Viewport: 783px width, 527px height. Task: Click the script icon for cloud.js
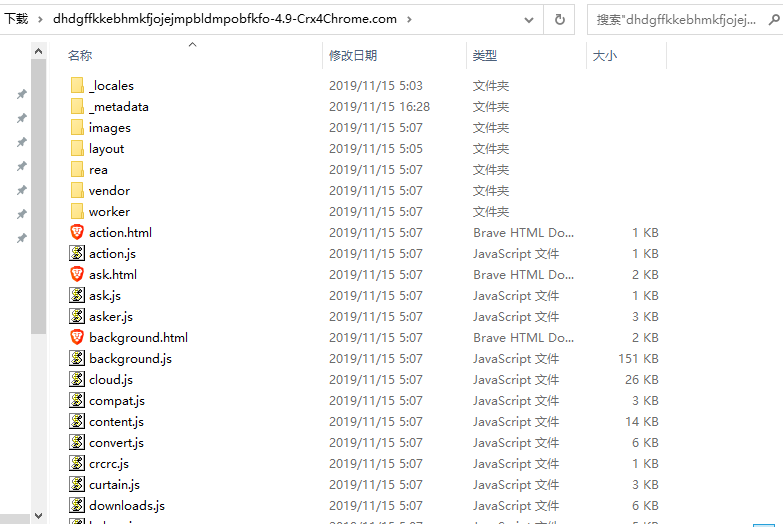[x=78, y=379]
